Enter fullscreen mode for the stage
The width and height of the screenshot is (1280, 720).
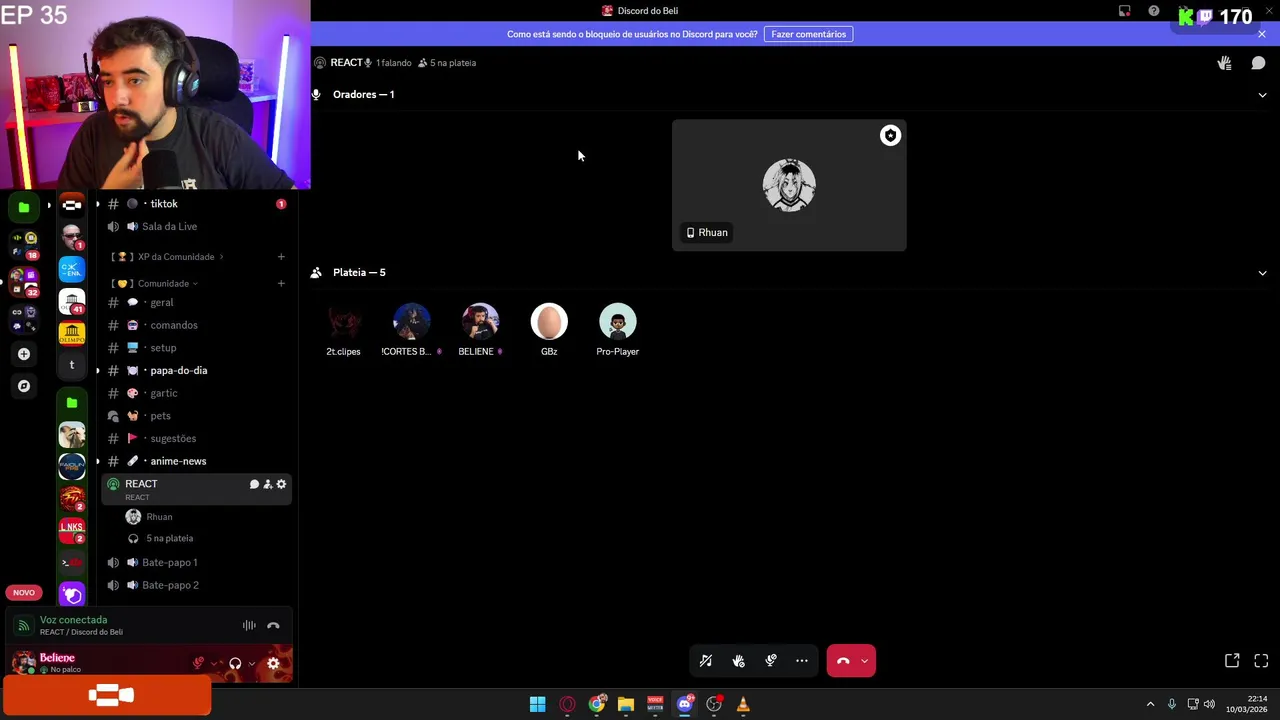[x=1261, y=661]
